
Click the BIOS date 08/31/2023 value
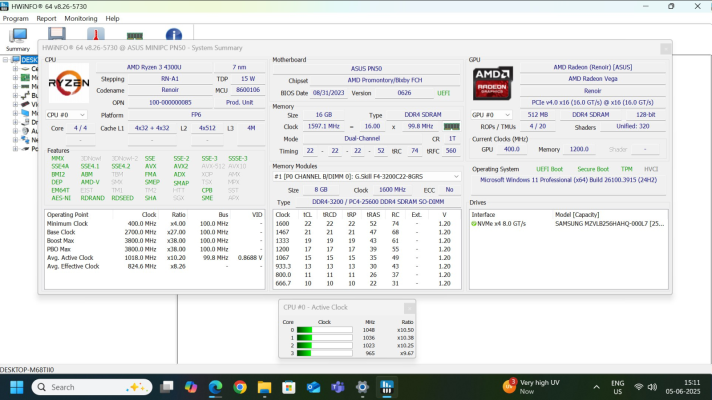point(329,93)
